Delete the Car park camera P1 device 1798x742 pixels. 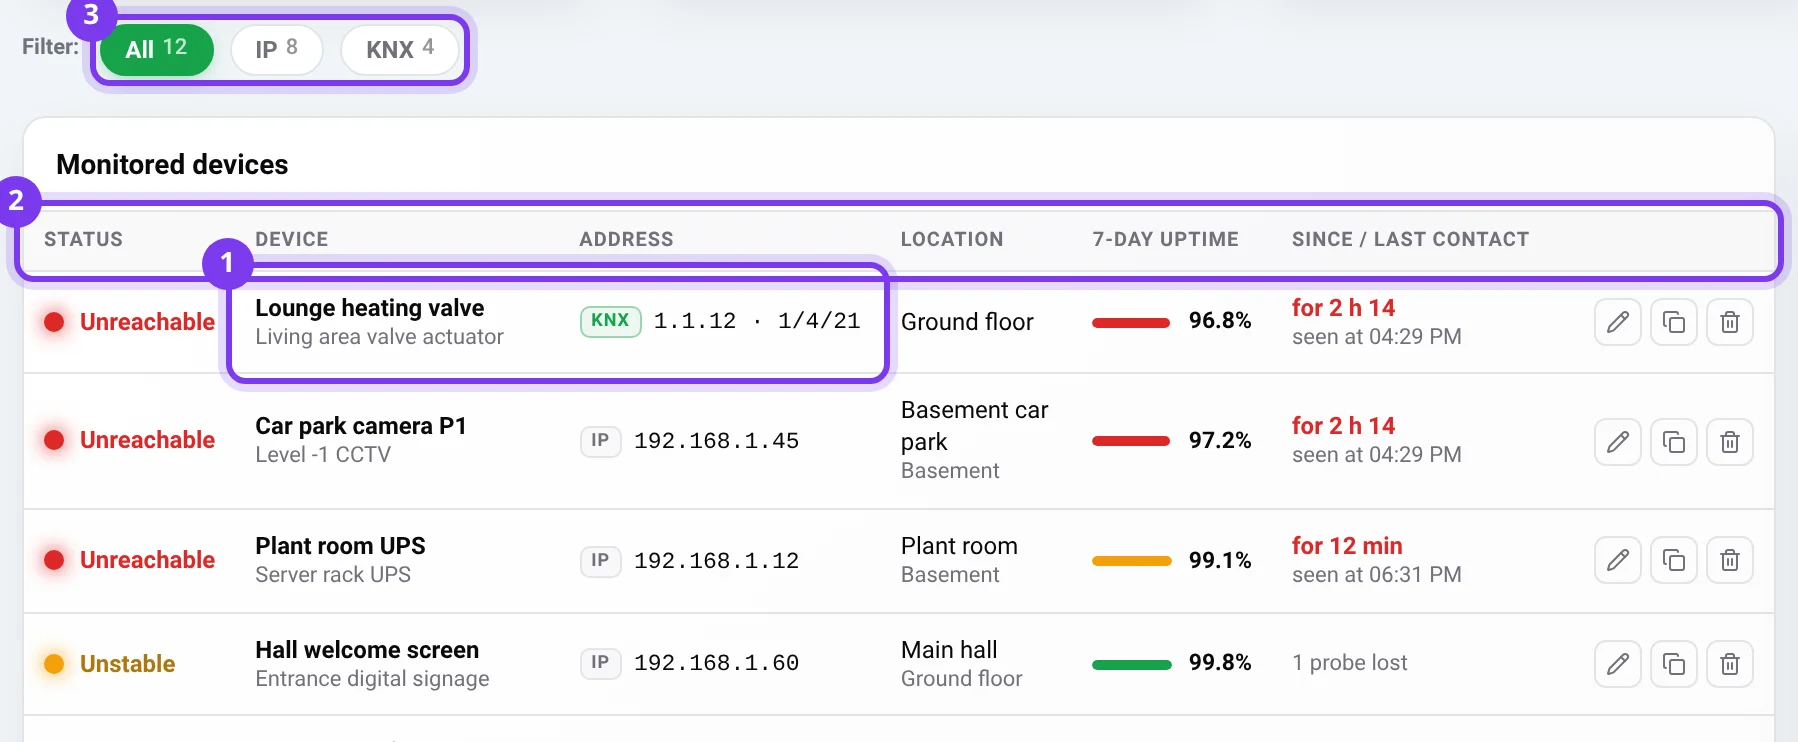1730,442
